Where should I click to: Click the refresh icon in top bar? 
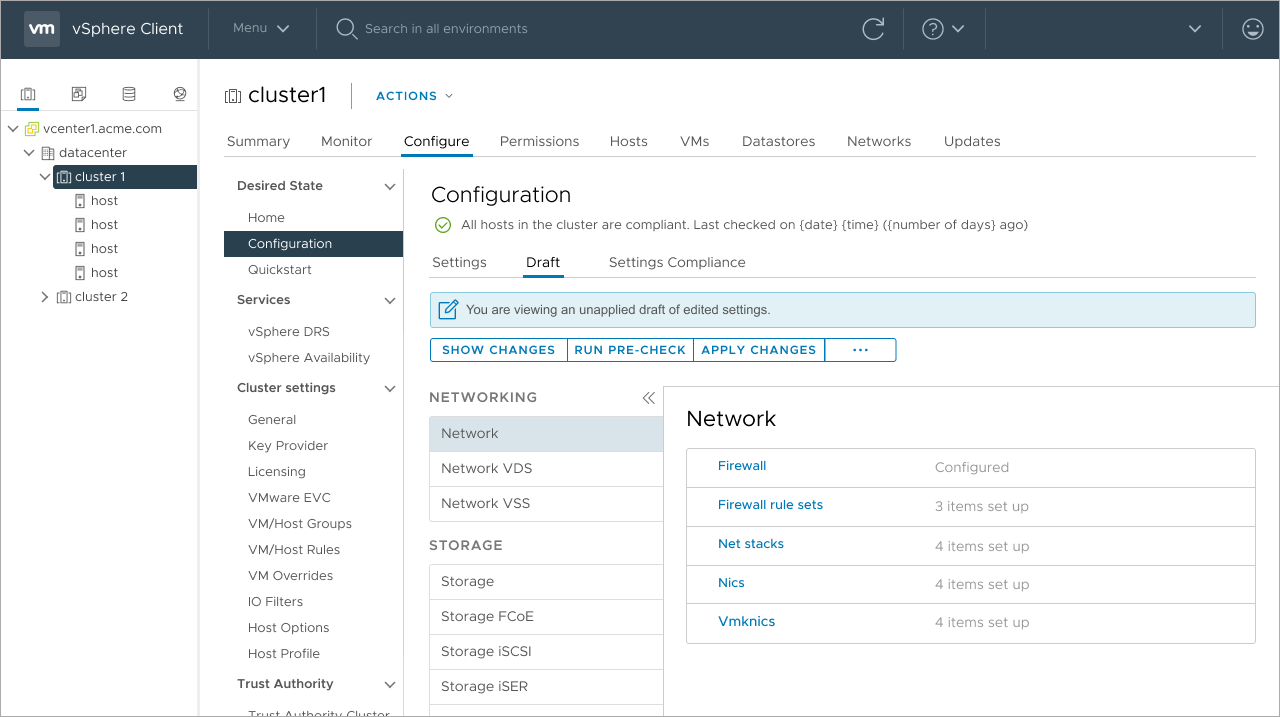873,29
